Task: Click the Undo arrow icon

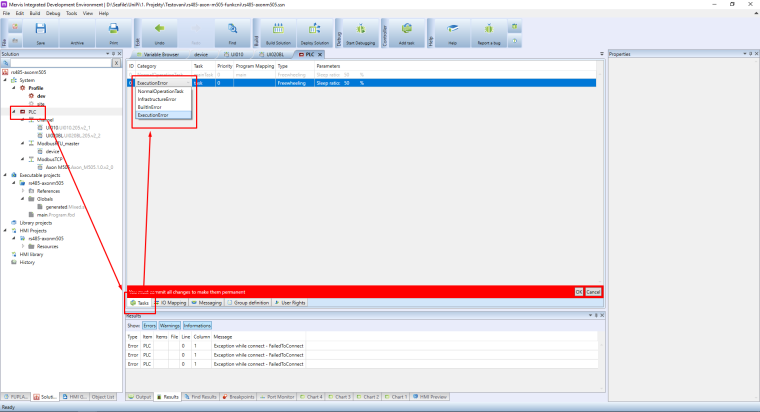Action: 160,32
